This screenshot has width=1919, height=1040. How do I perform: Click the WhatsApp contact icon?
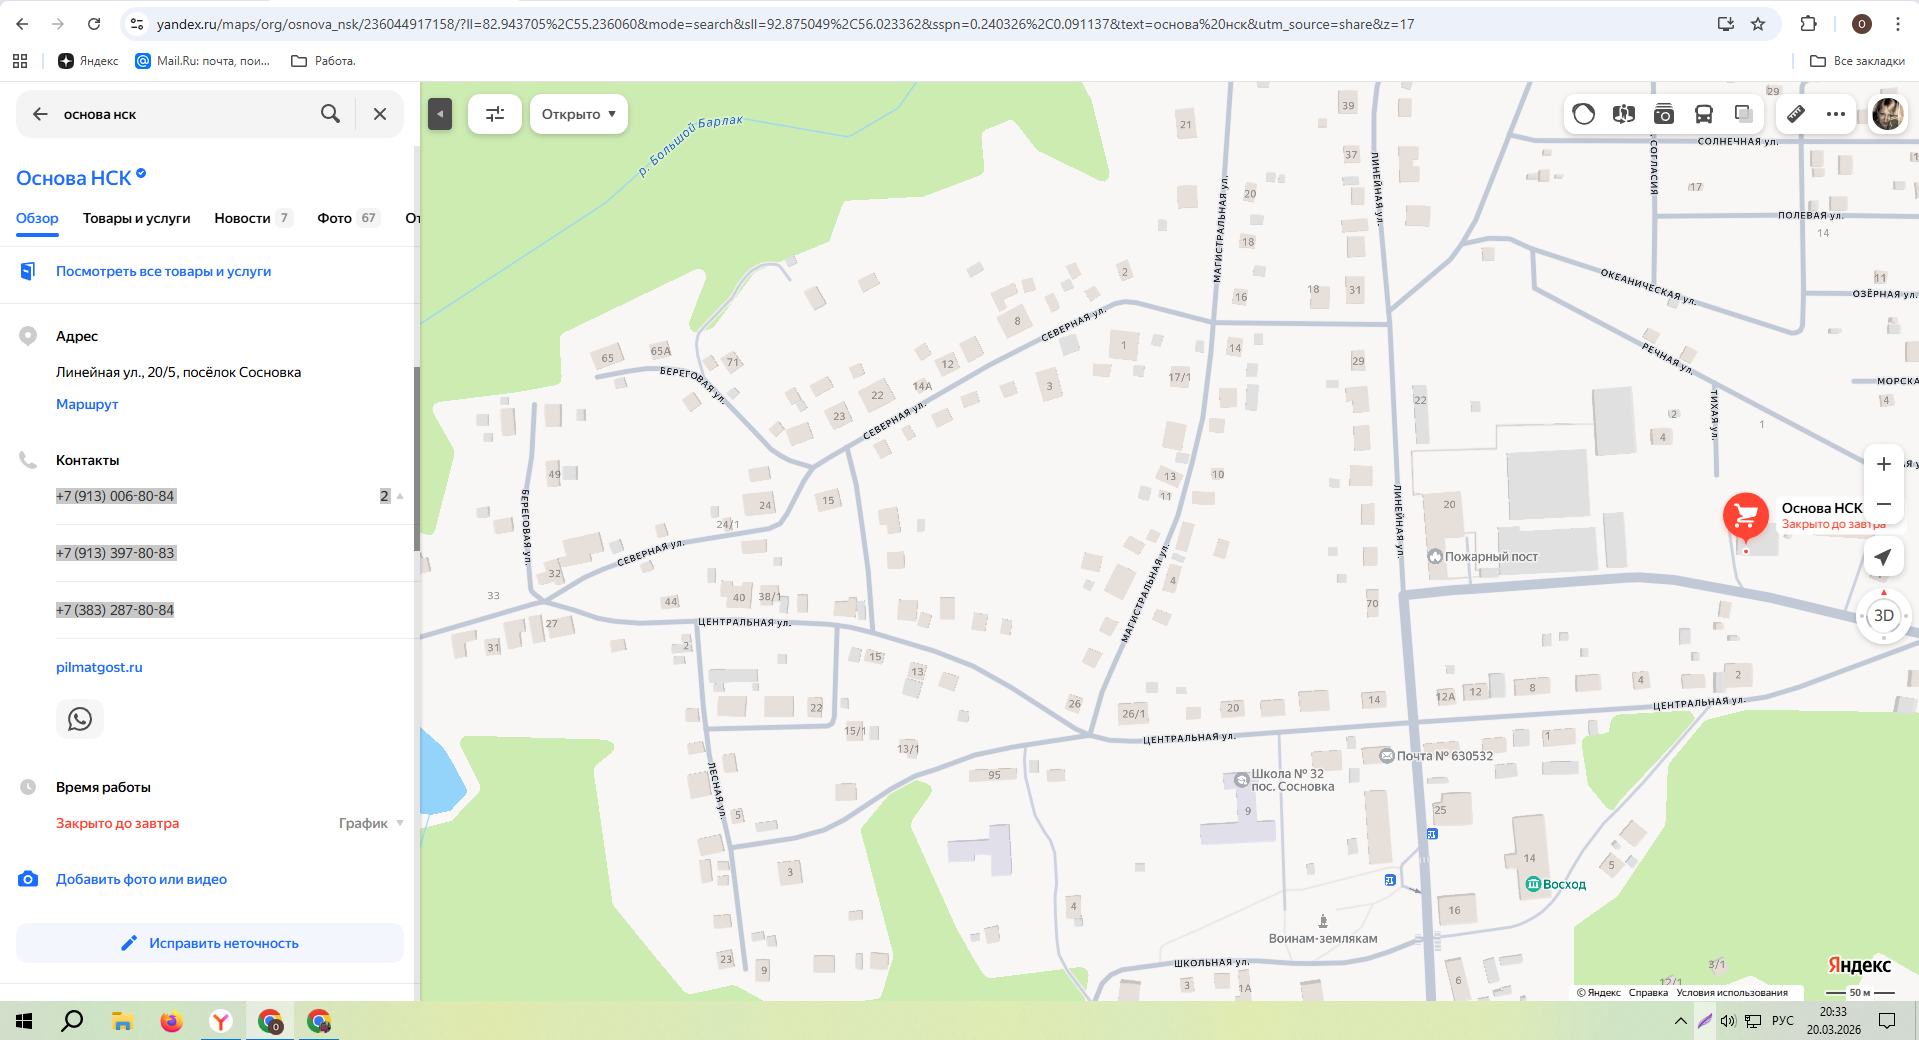(80, 719)
